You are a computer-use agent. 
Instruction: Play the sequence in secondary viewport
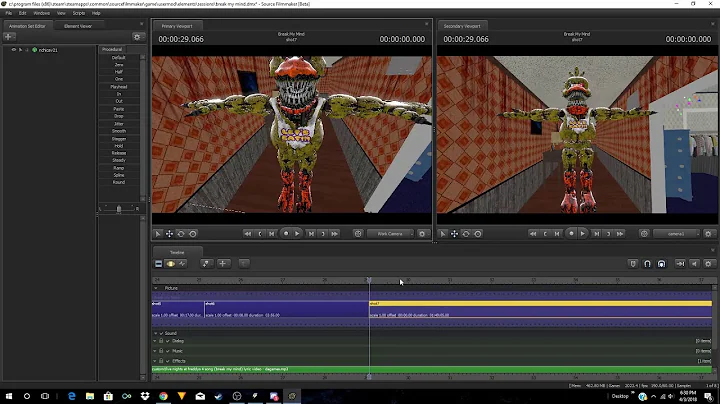point(583,234)
